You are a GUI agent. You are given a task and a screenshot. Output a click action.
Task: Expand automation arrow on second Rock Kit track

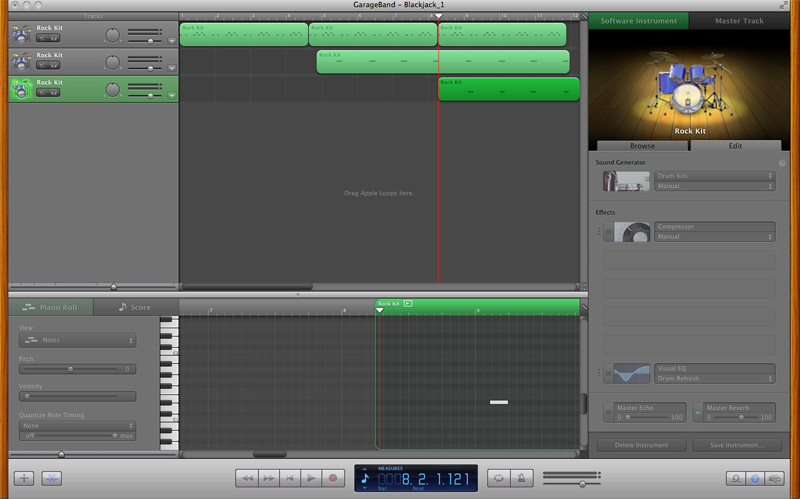(171, 68)
